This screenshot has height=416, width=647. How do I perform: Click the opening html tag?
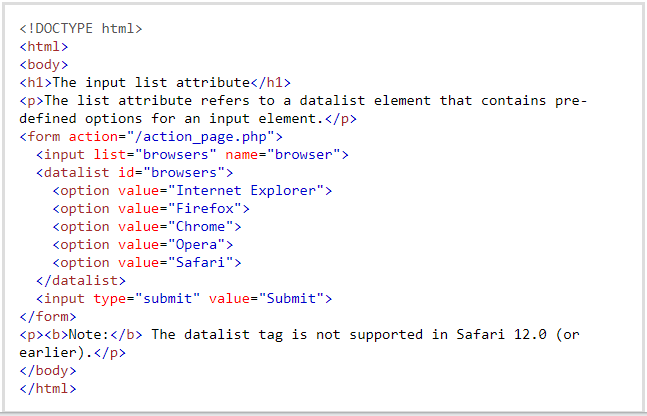click(x=44, y=46)
